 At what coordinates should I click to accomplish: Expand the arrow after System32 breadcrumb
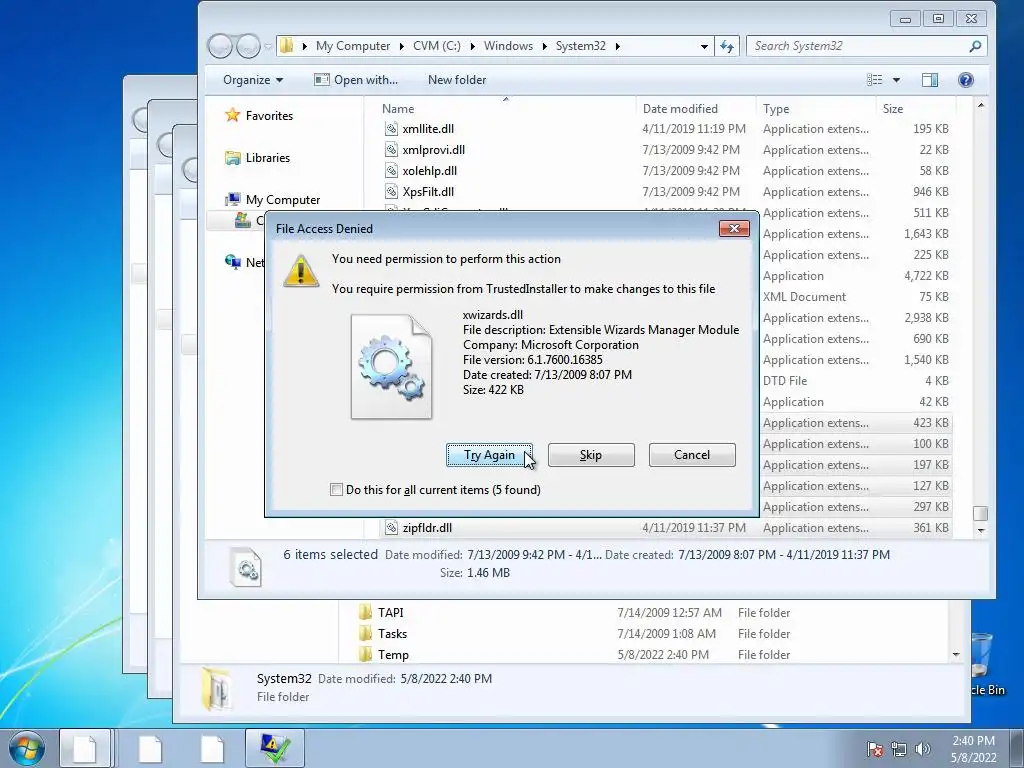coord(617,46)
